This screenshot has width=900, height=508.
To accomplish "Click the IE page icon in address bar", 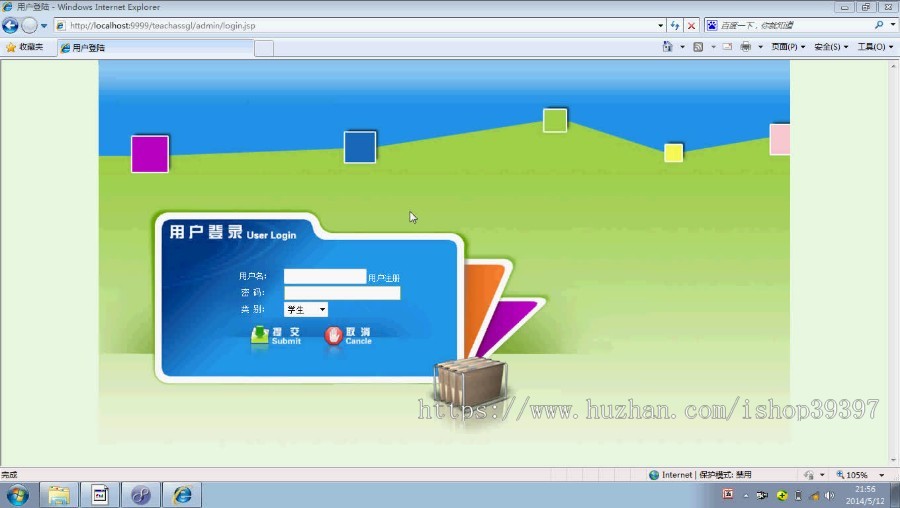I will 60,25.
